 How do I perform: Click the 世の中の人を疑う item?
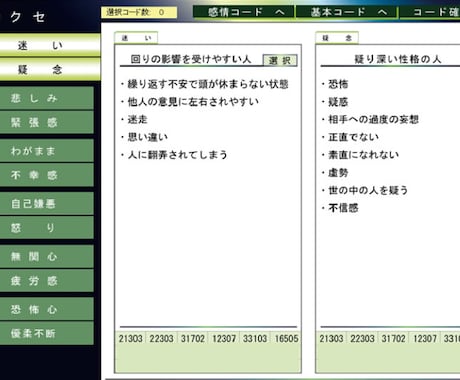(x=365, y=190)
